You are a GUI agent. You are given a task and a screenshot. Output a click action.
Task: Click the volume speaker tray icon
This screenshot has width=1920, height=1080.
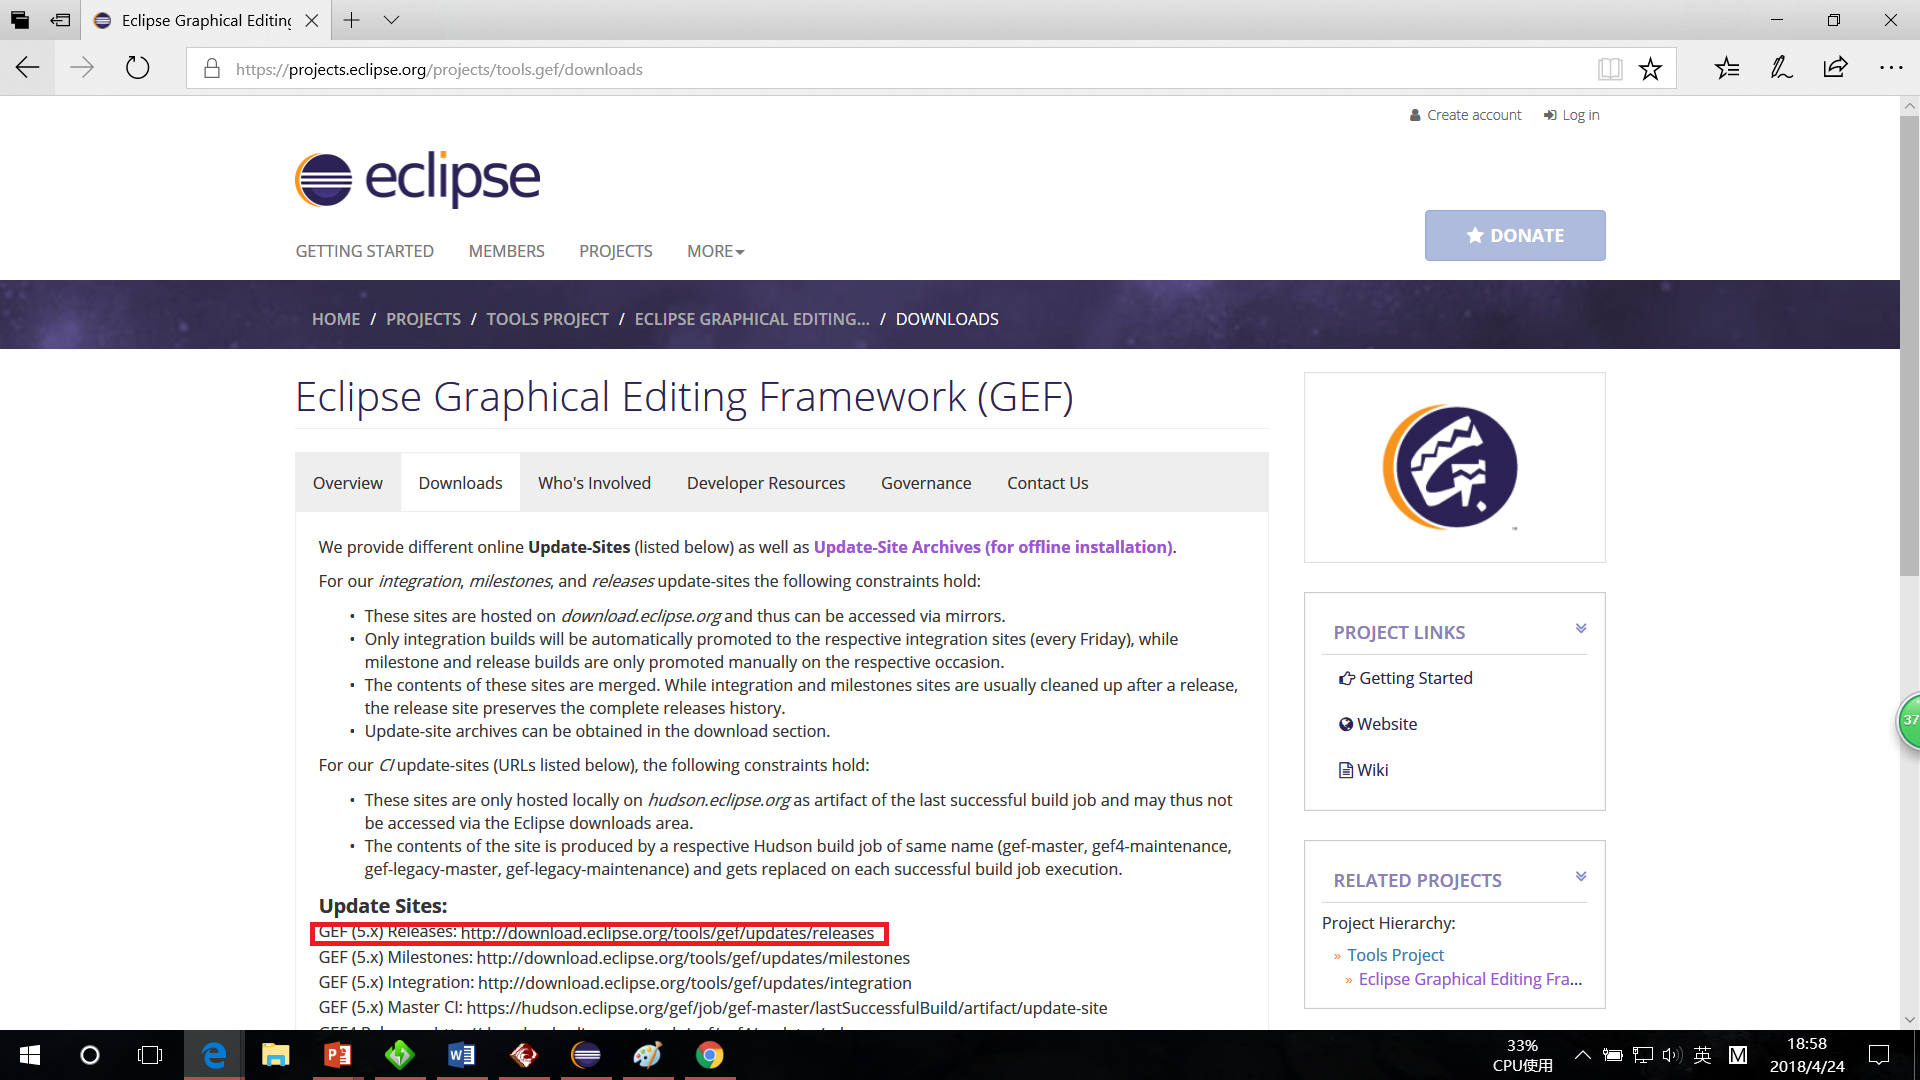[1672, 1055]
